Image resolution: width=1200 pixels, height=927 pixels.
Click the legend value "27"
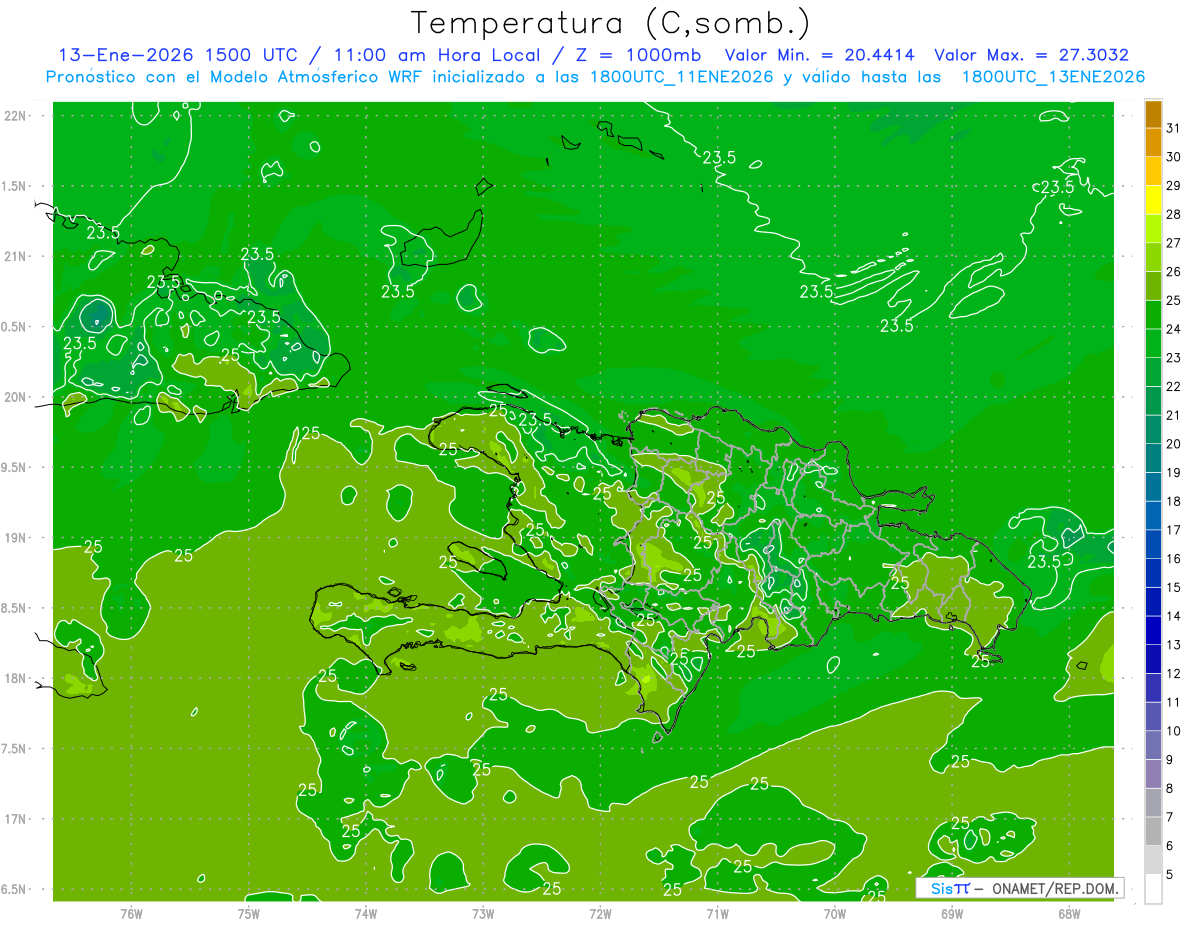pos(1174,243)
